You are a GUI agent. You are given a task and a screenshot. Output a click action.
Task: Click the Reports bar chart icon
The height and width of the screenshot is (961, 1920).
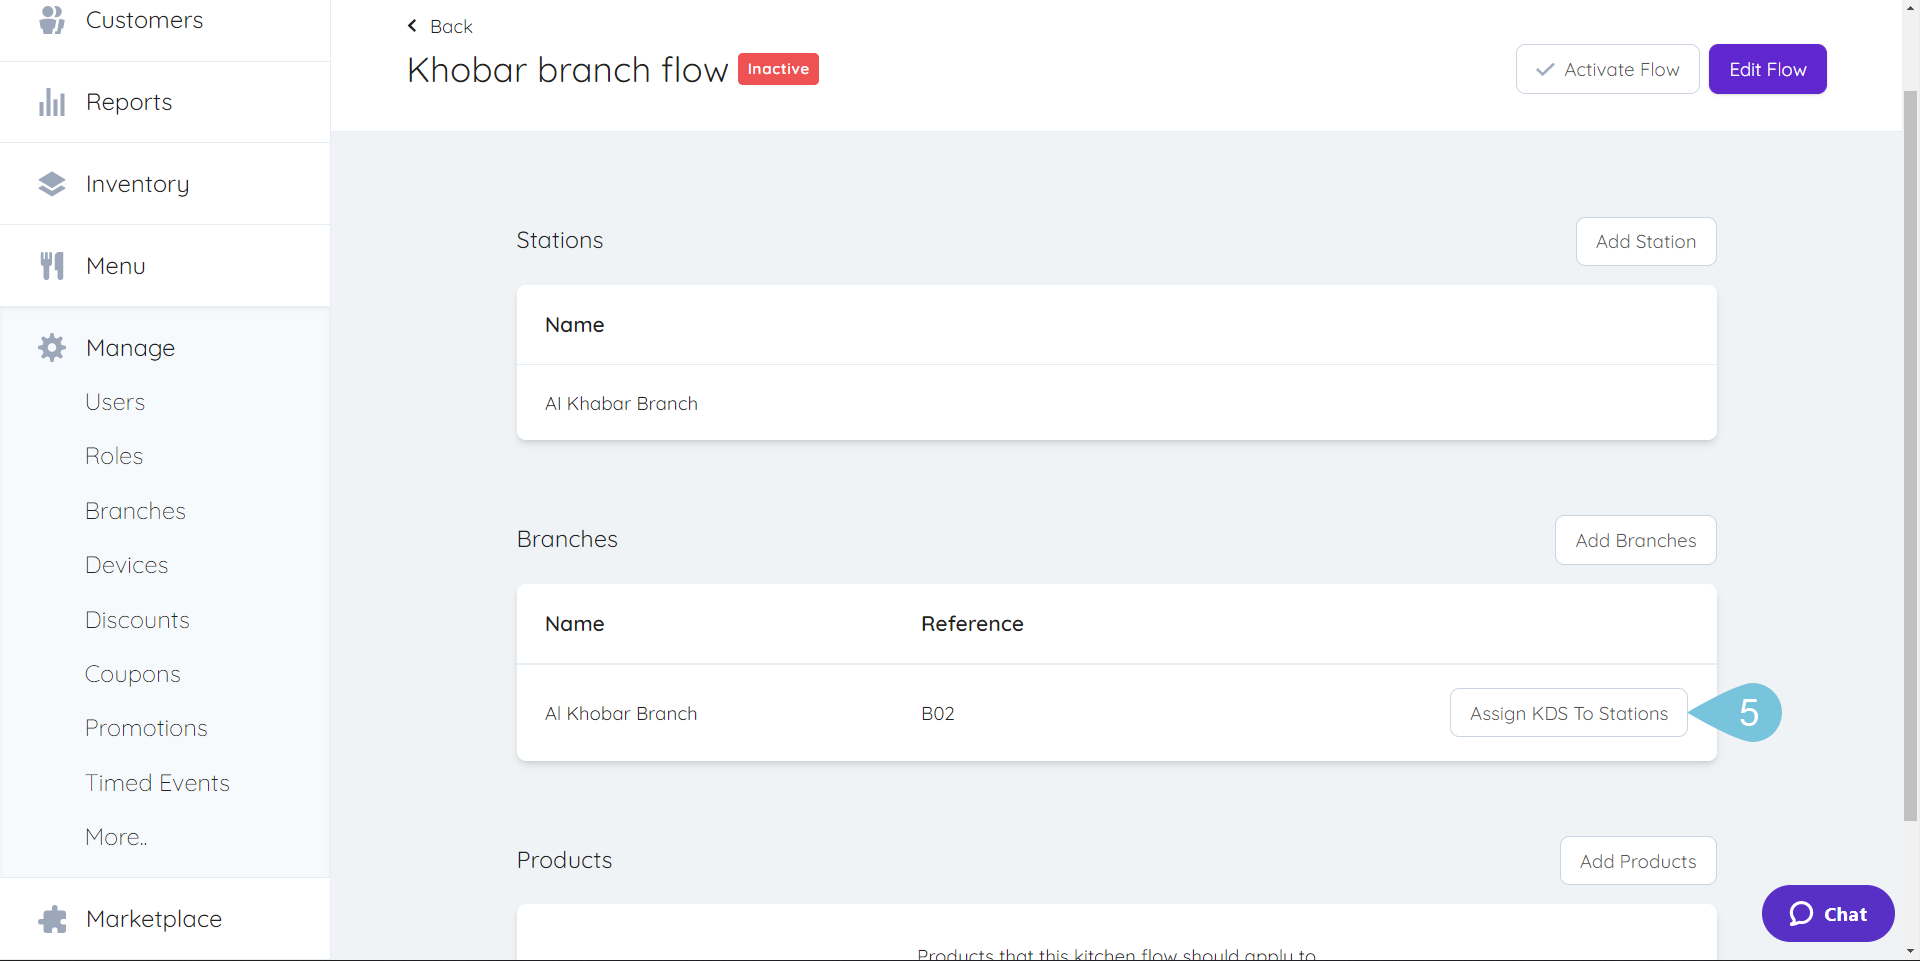click(x=52, y=102)
